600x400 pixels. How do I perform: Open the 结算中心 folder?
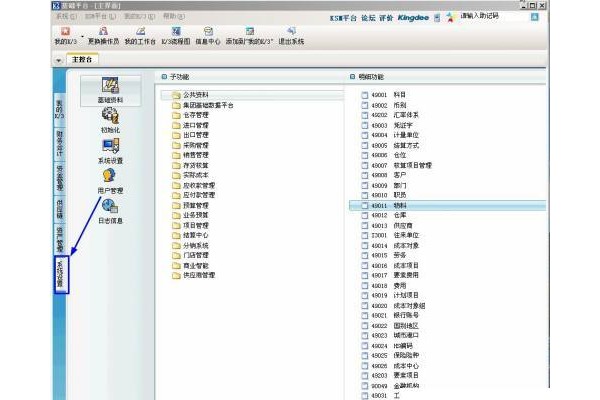click(190, 235)
